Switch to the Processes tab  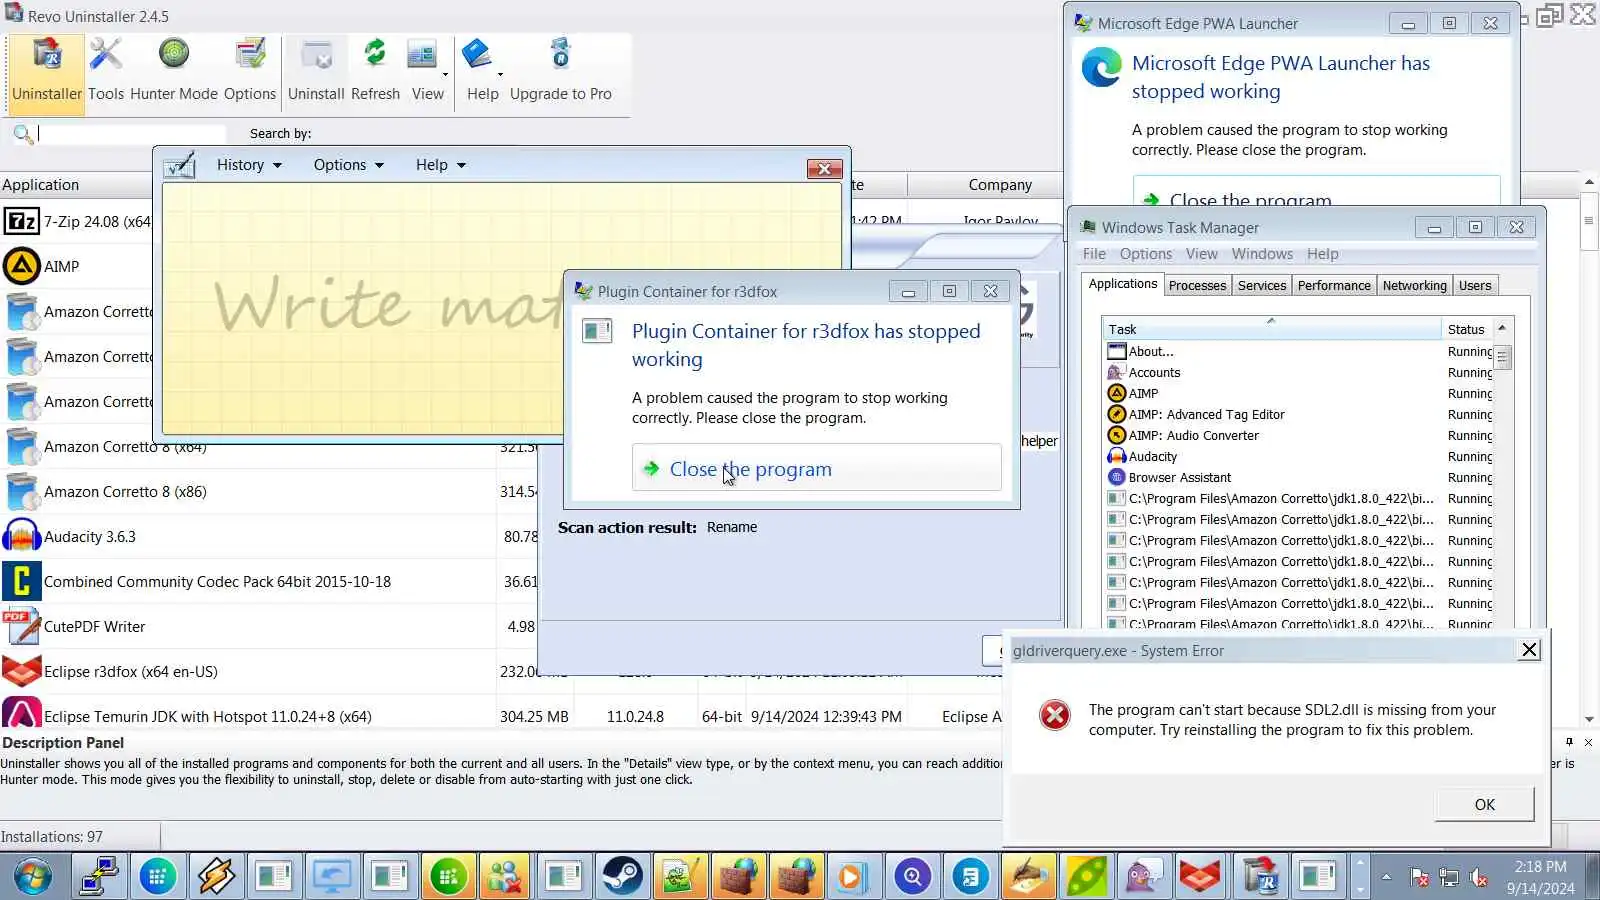pos(1197,286)
